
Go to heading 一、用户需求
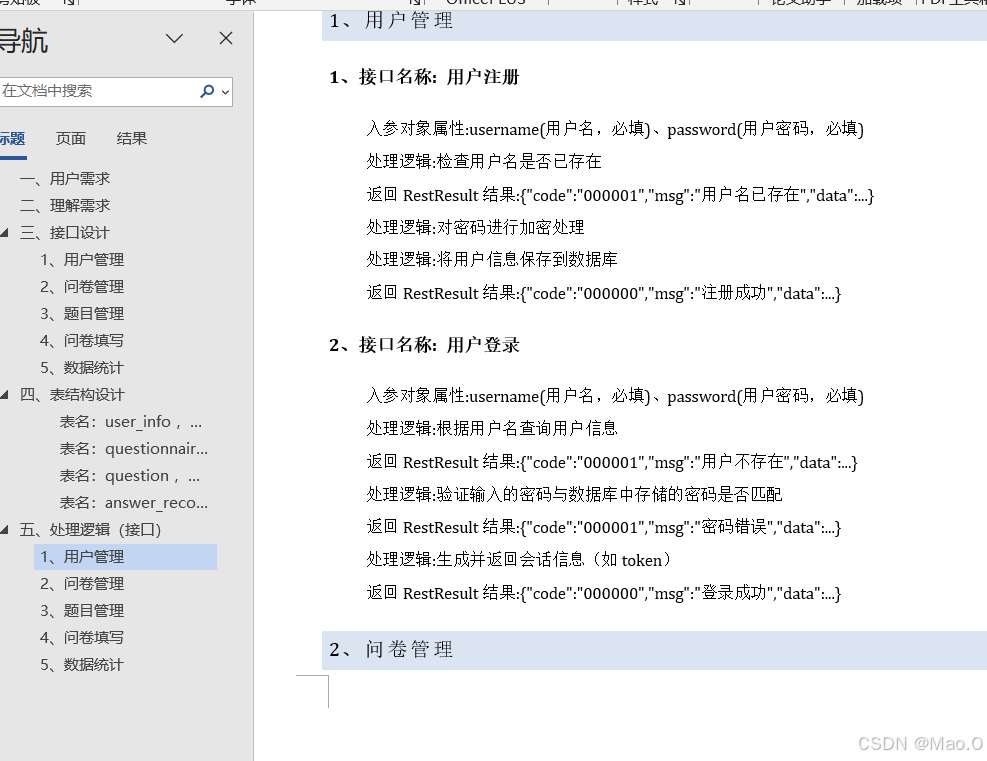click(65, 179)
